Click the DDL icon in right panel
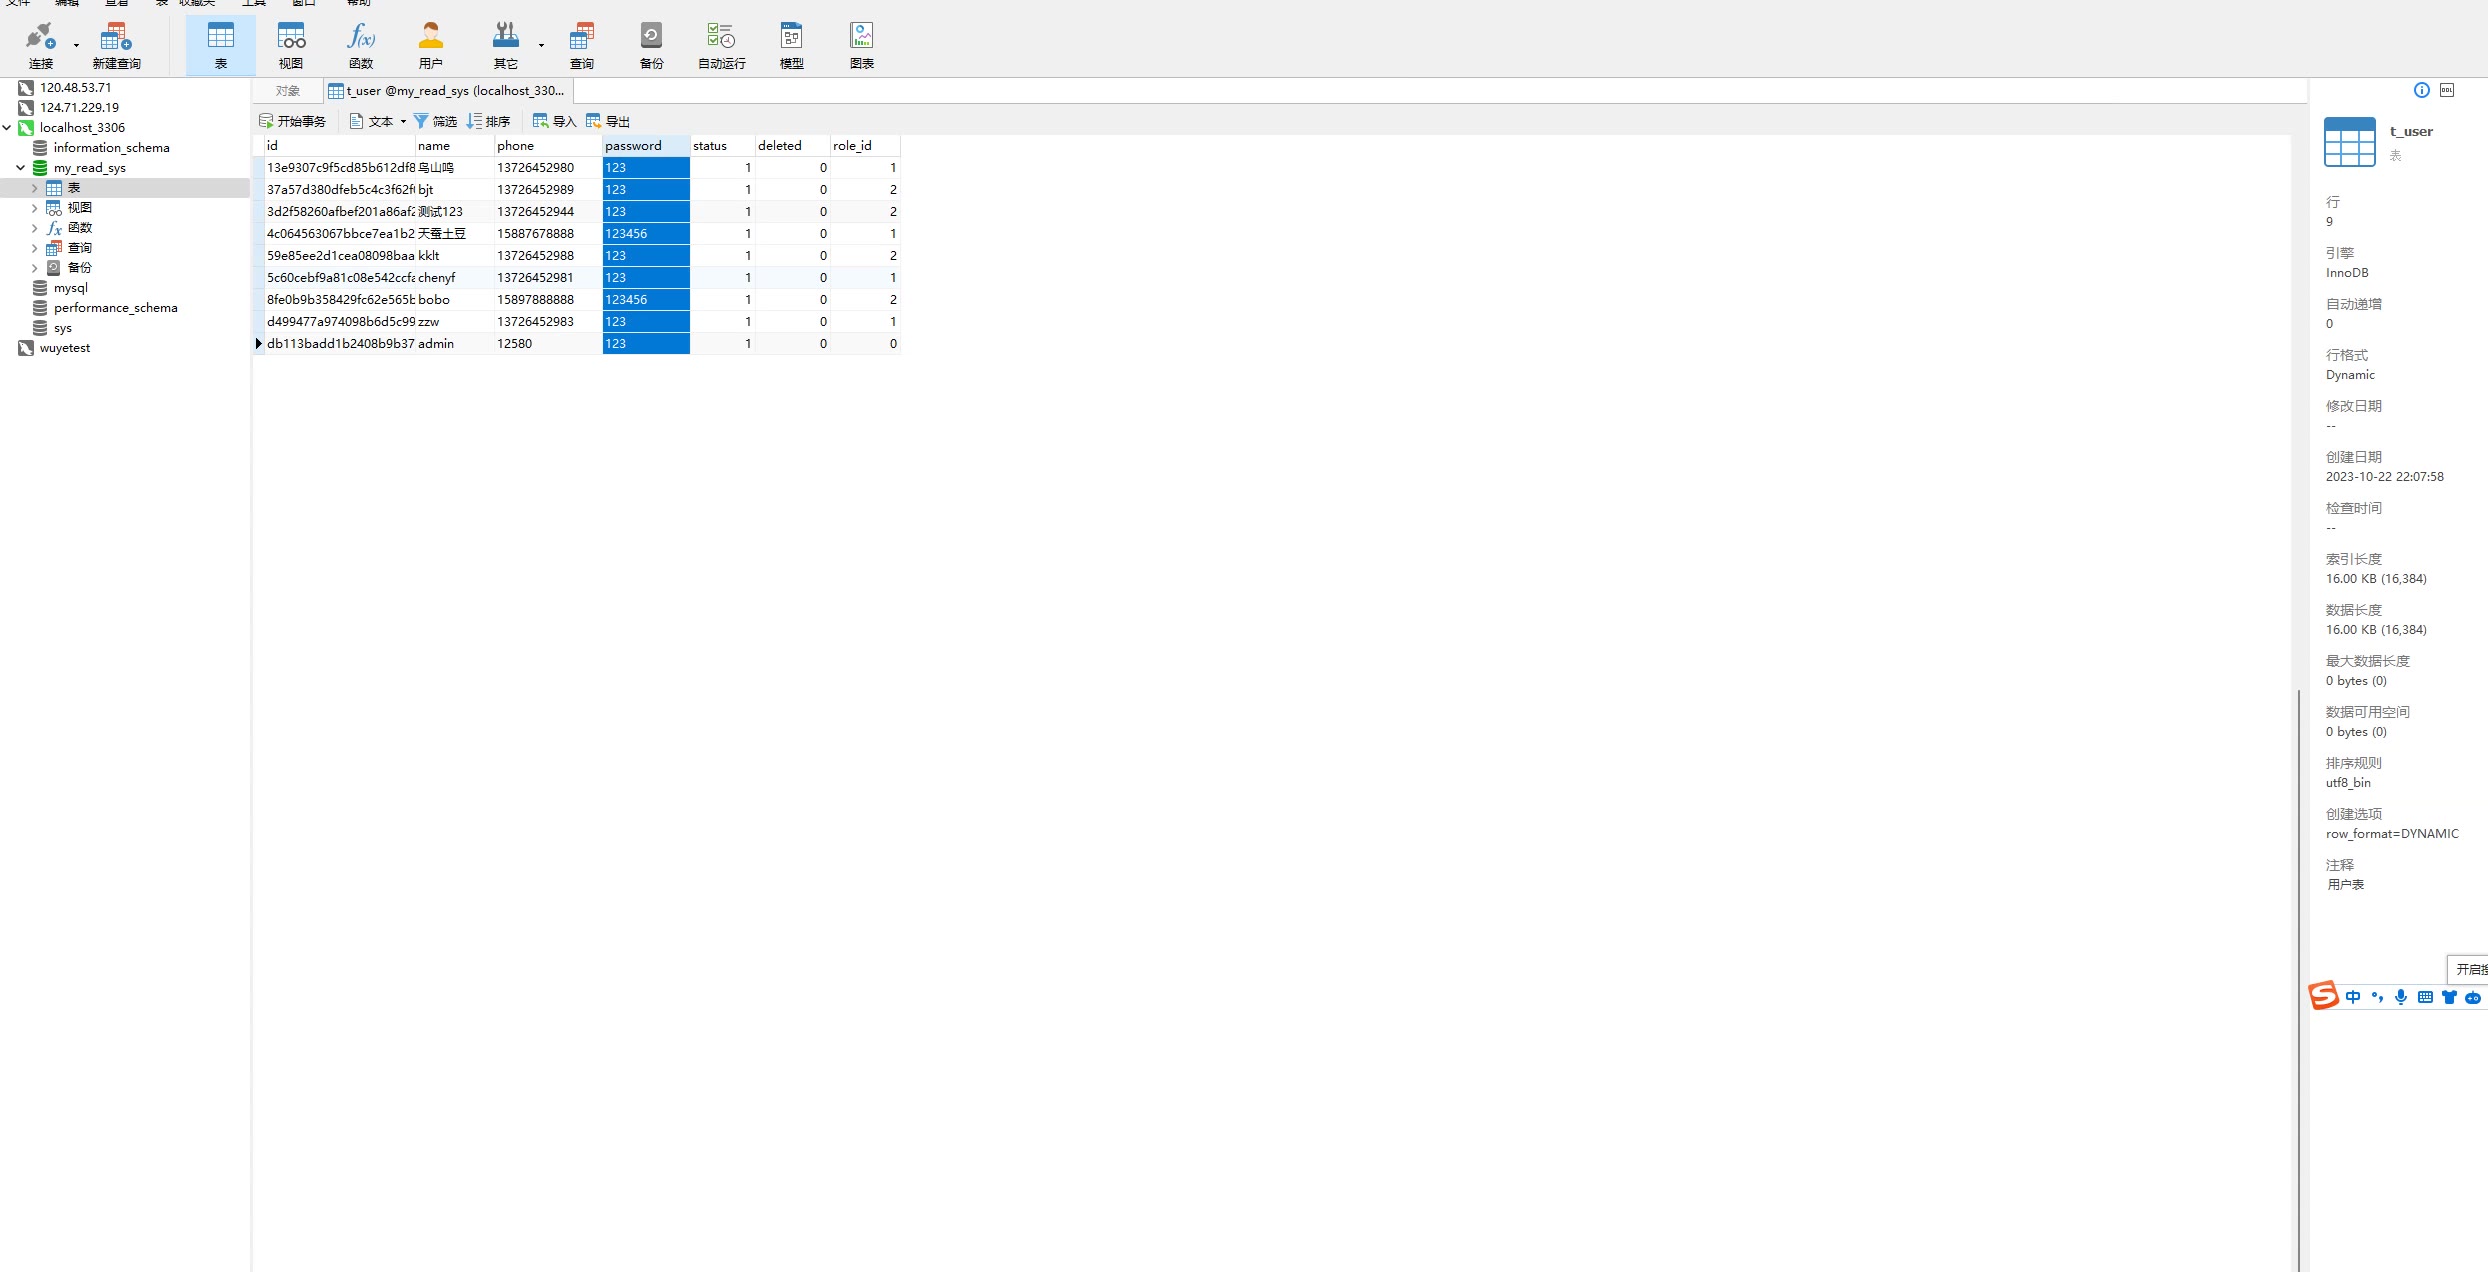 2447,90
